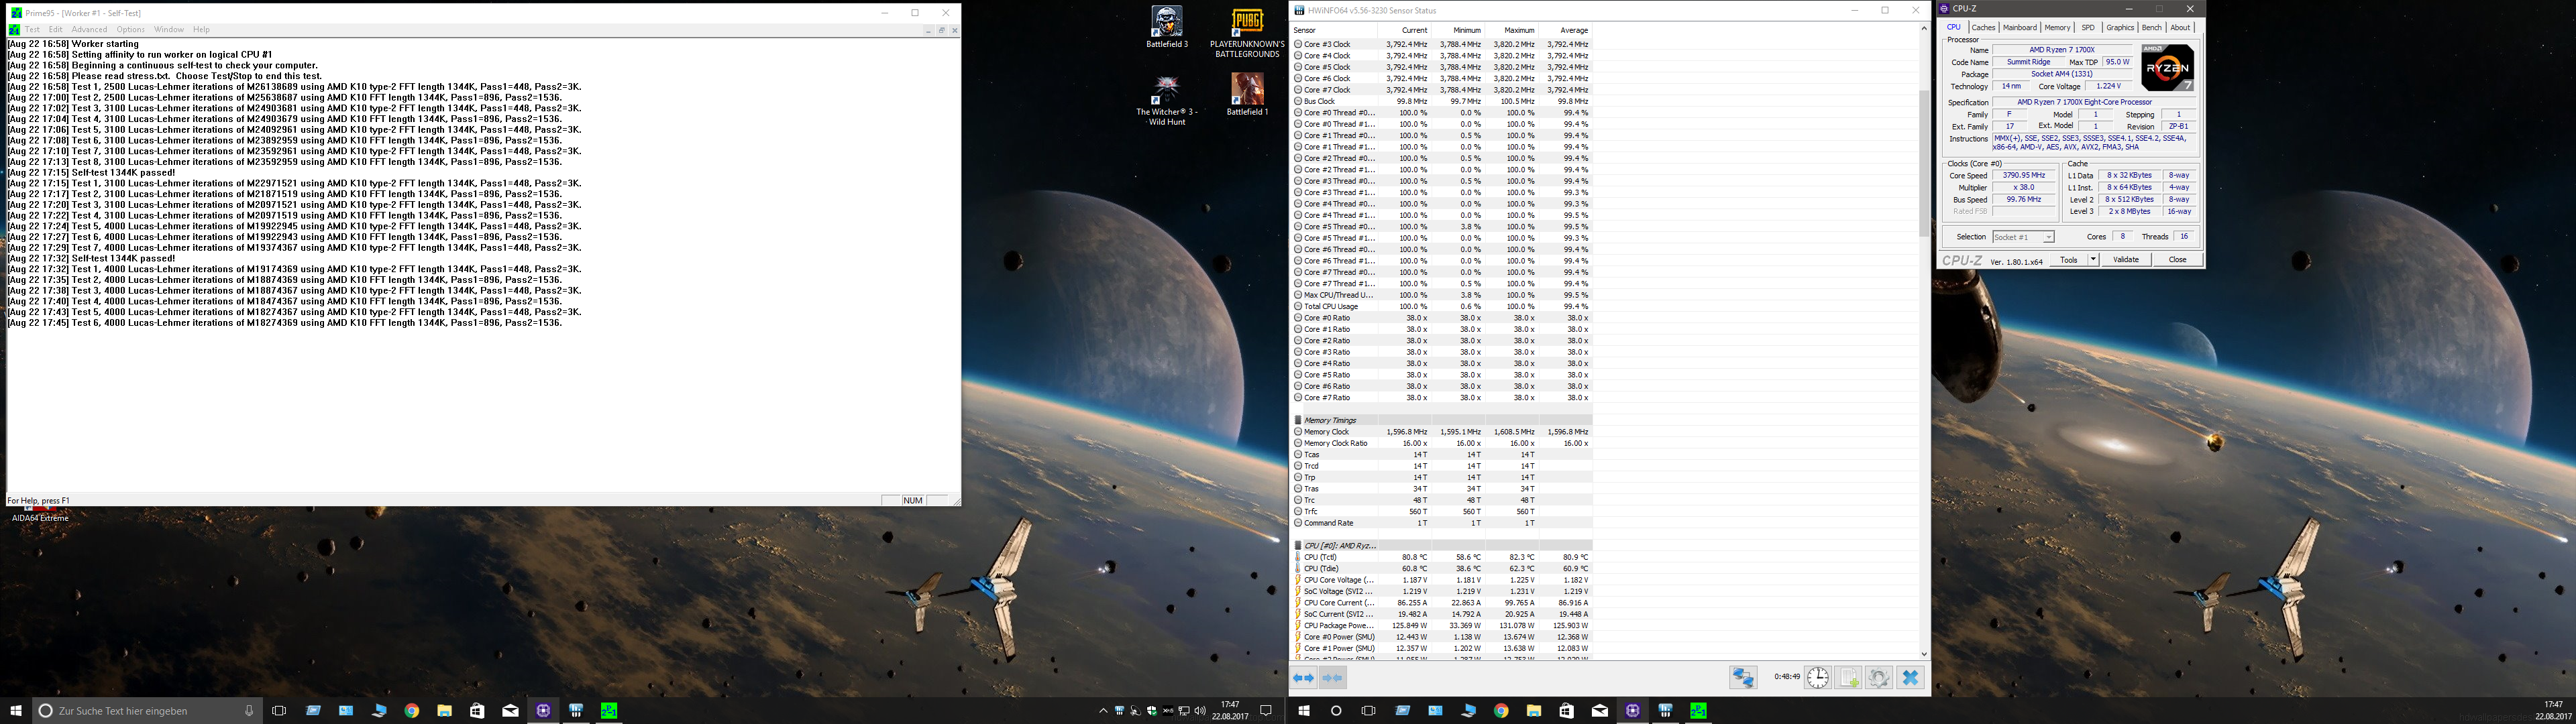Click Chrome icon on left taskbar

coord(411,711)
